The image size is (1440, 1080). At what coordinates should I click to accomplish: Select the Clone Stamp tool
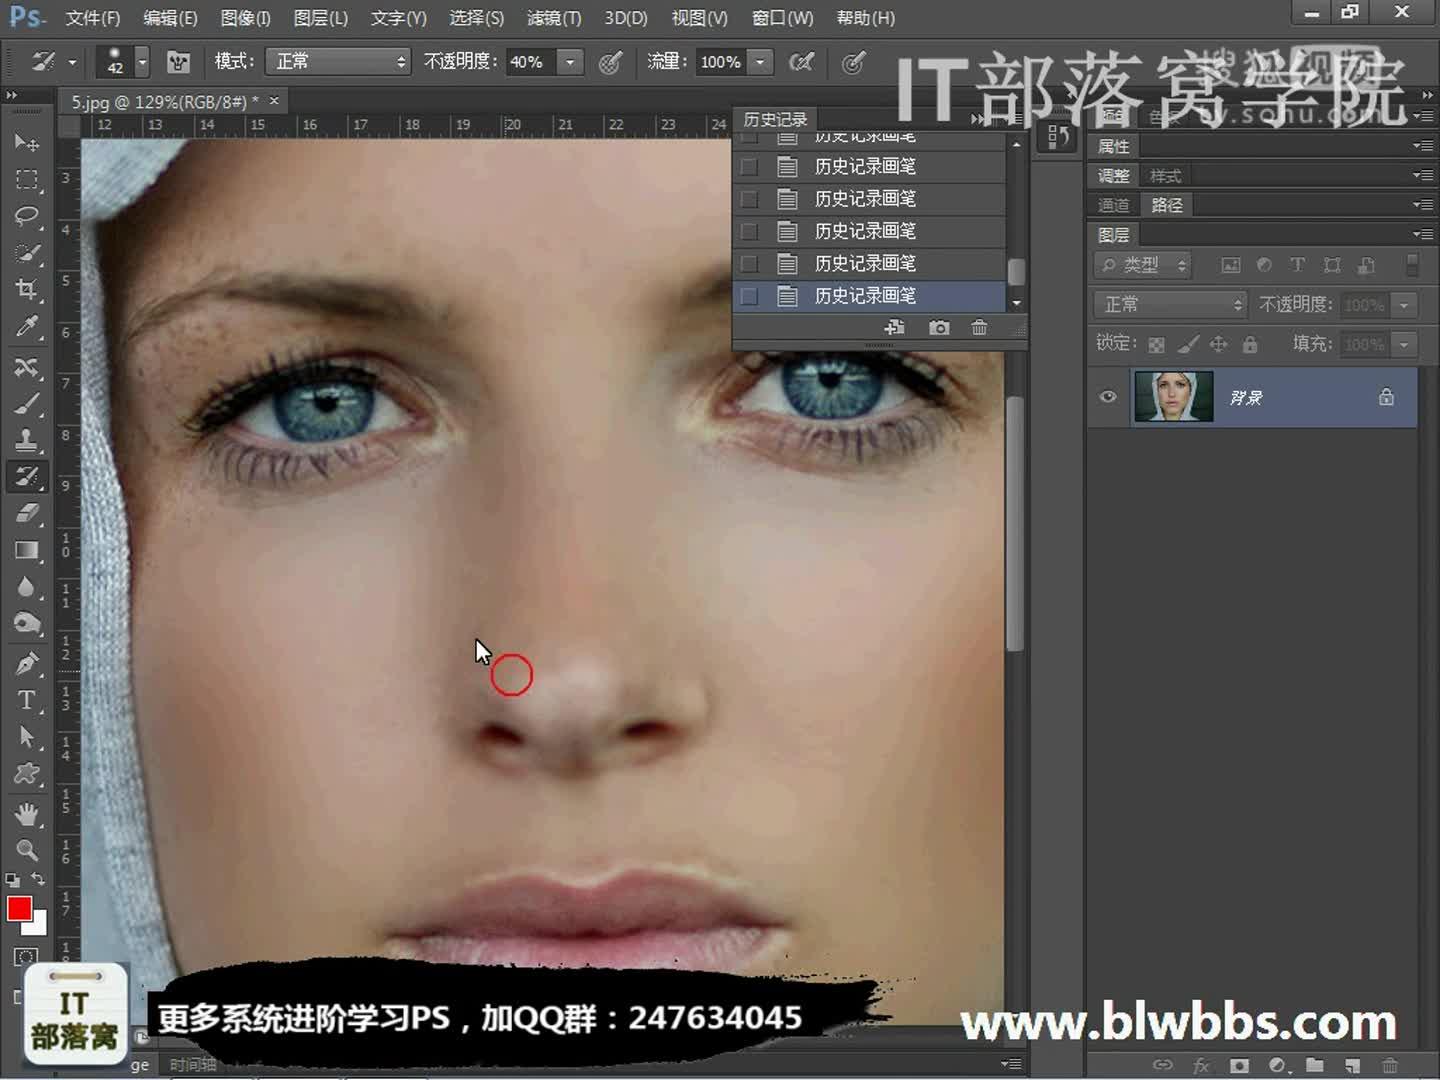click(27, 440)
